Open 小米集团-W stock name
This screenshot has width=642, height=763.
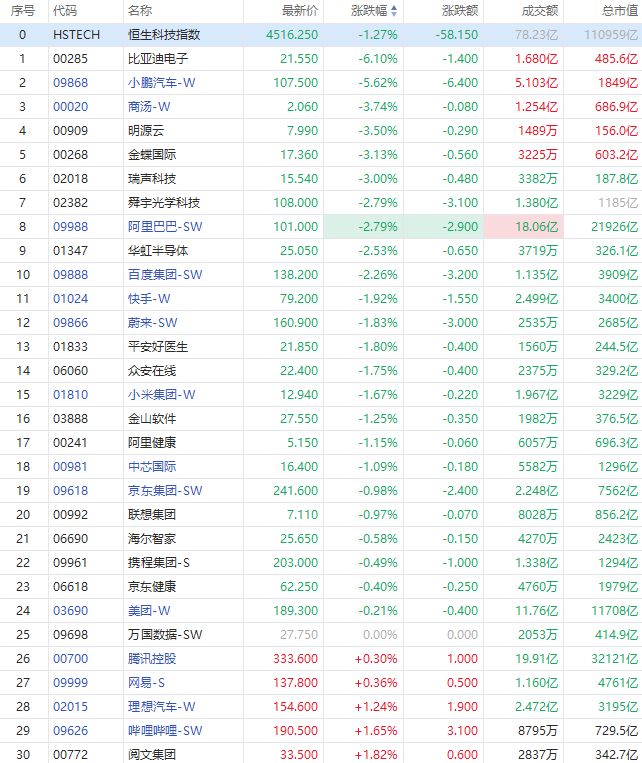coord(162,395)
